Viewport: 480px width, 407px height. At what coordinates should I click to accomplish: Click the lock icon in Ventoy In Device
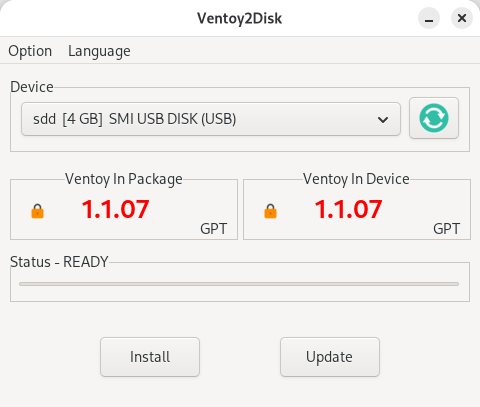point(270,211)
